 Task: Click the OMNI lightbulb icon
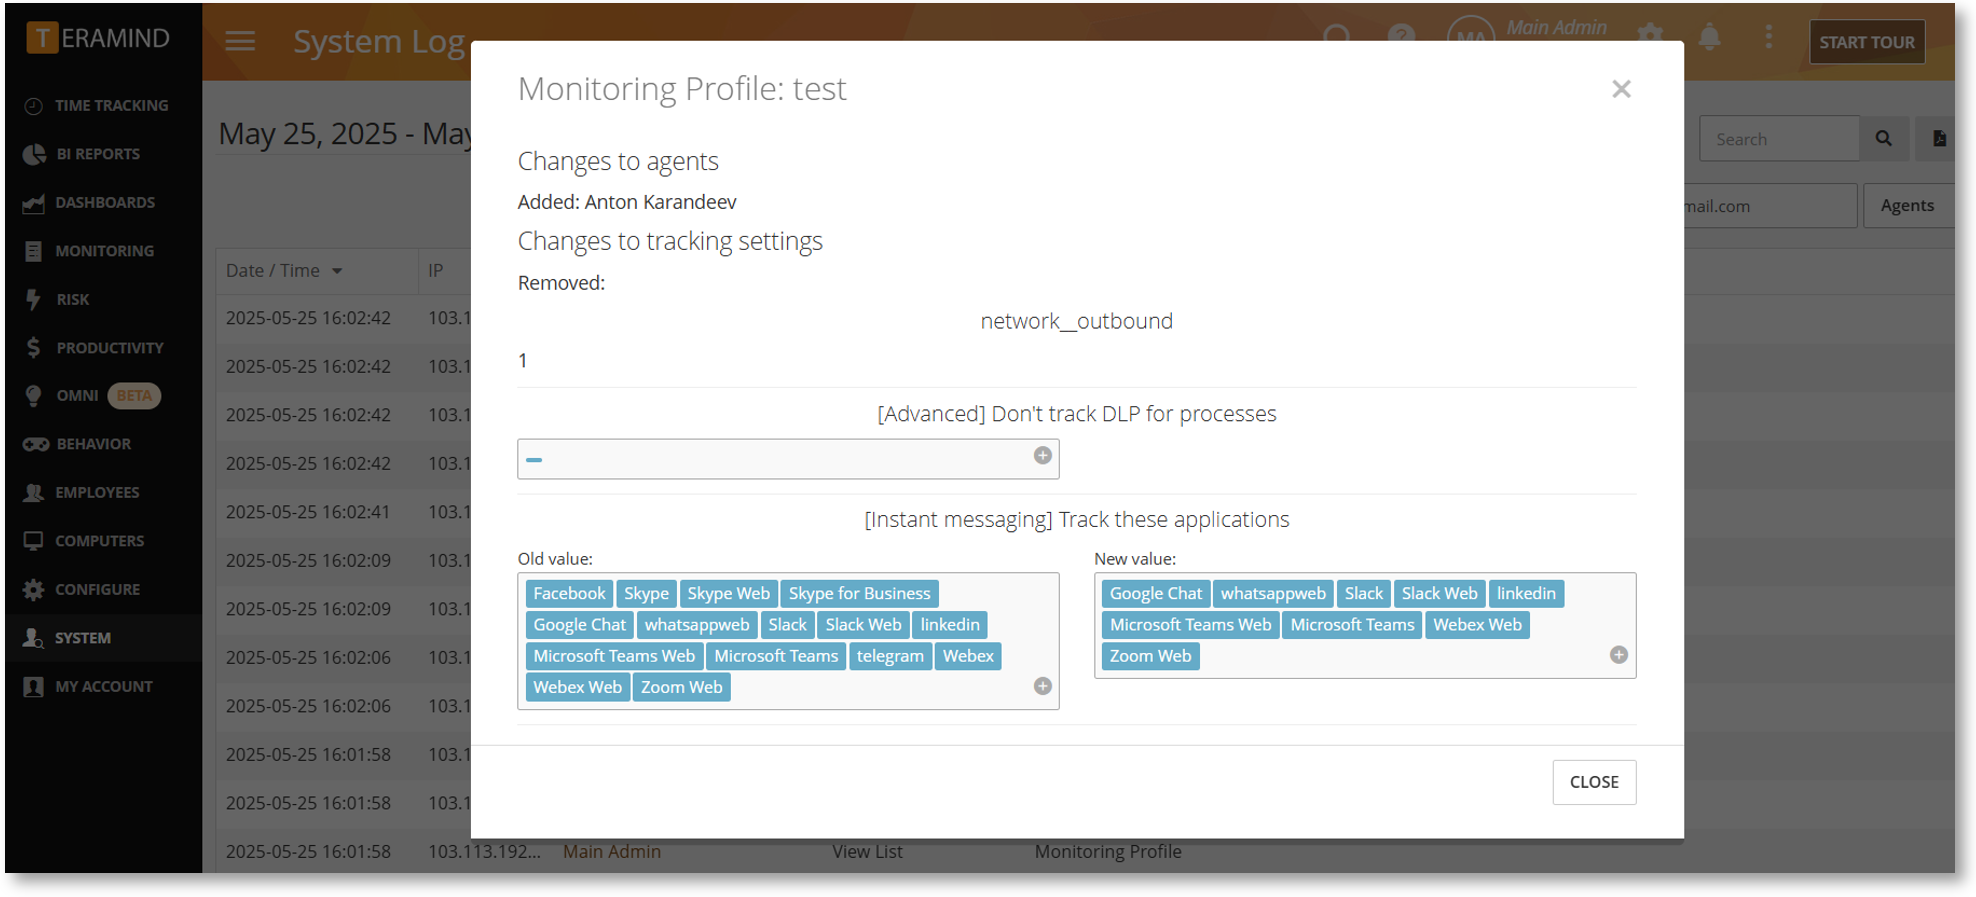tap(33, 396)
